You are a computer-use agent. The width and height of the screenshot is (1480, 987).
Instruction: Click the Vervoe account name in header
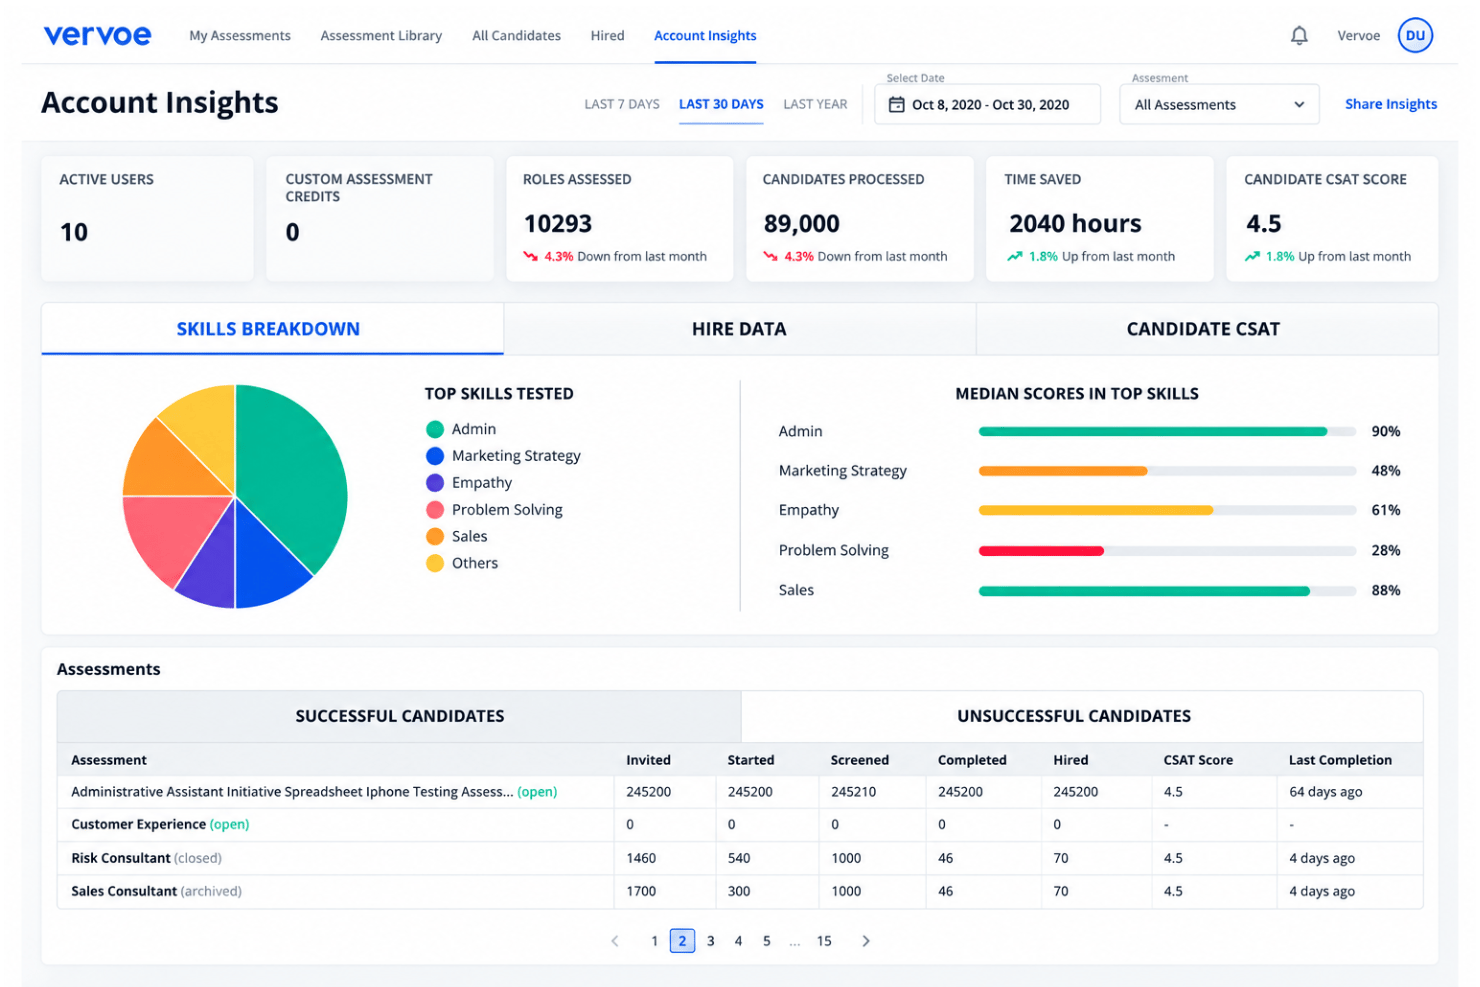[1358, 36]
